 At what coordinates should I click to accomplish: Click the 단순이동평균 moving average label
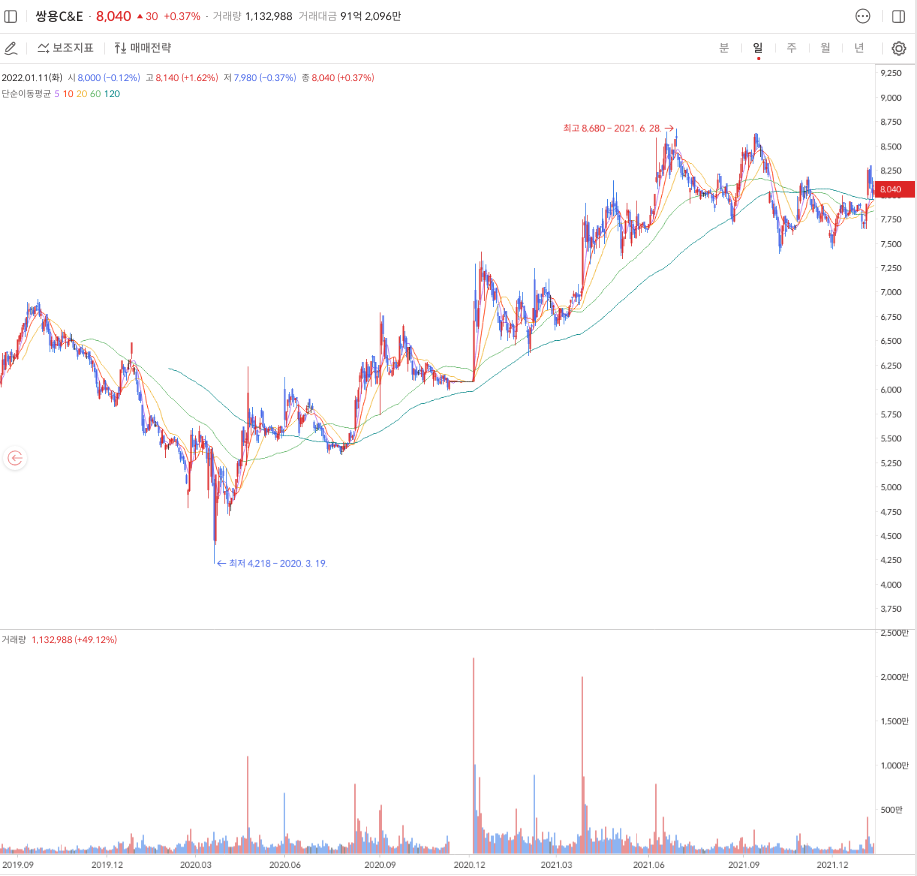tap(26, 94)
